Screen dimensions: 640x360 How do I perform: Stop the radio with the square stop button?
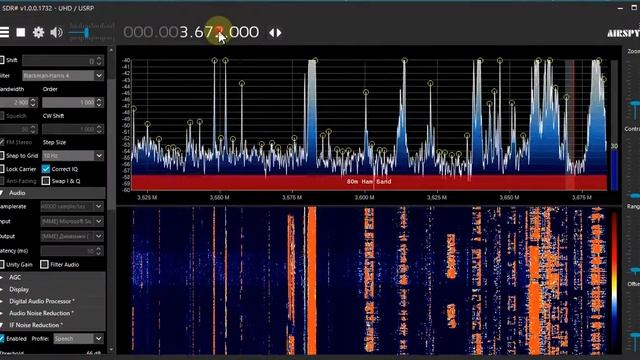pyautogui.click(x=21, y=32)
